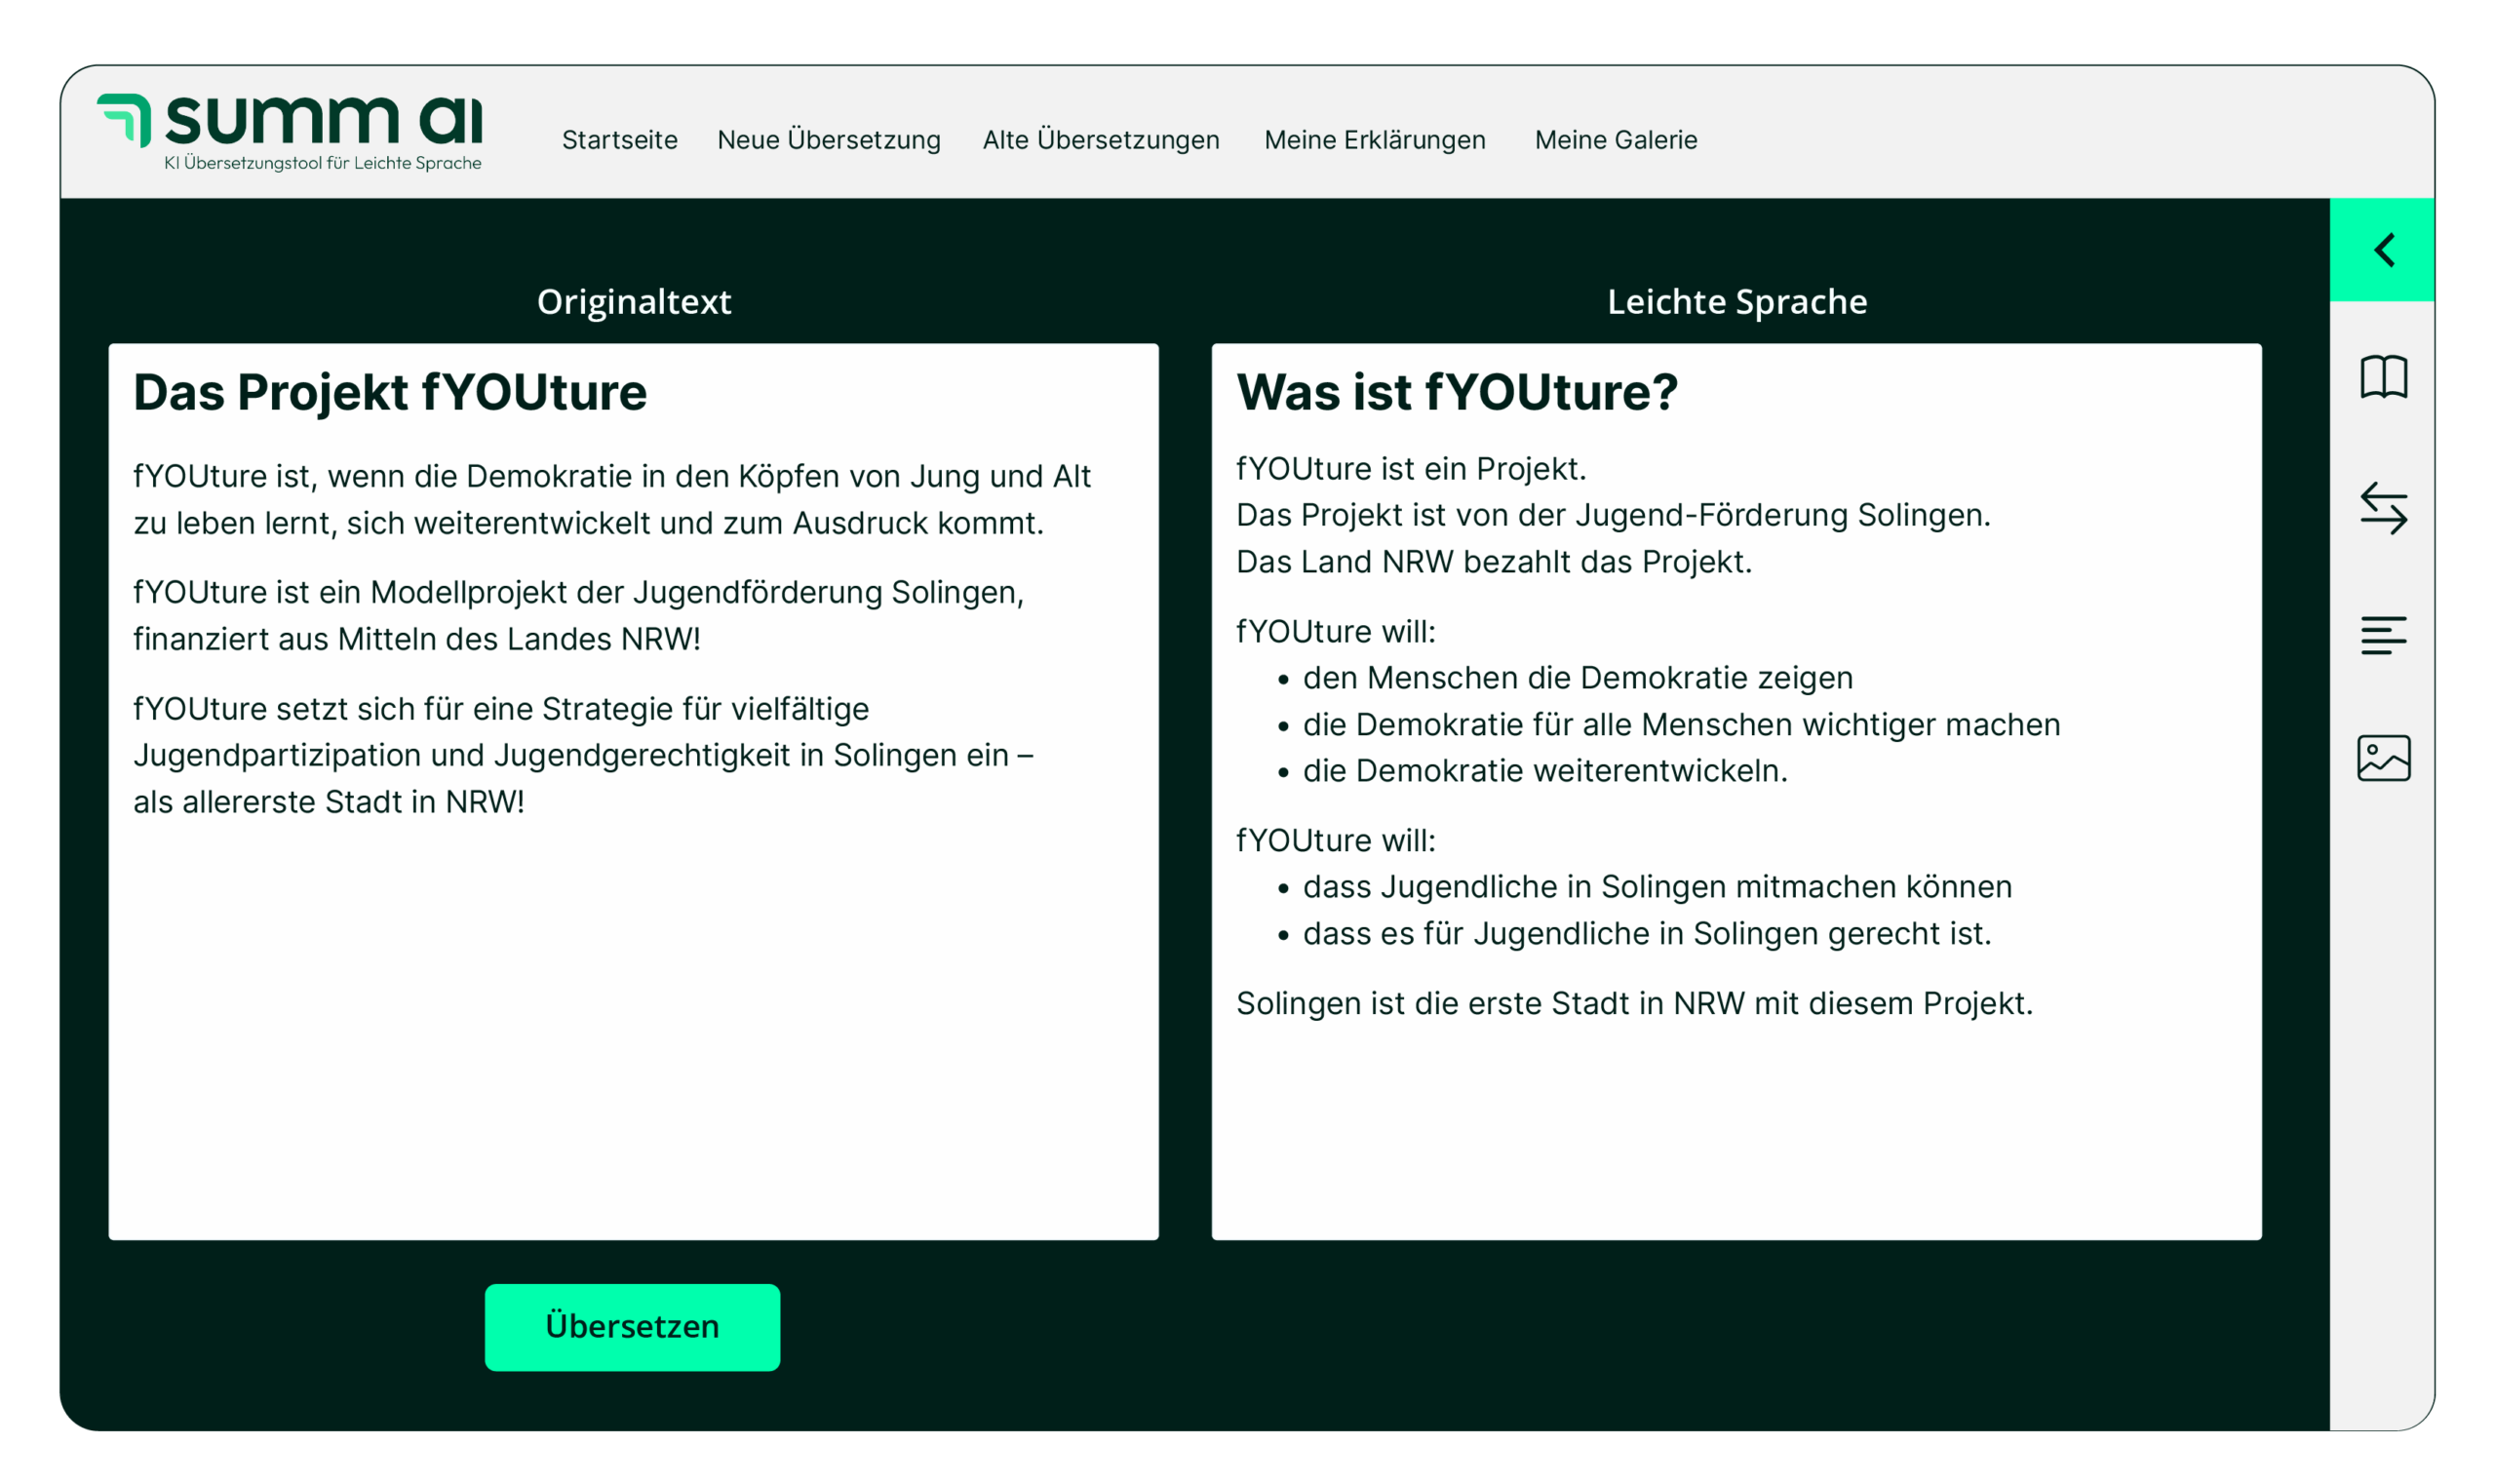Open the image gallery icon in the sidebar
The image size is (2496, 1484).
click(x=2383, y=758)
